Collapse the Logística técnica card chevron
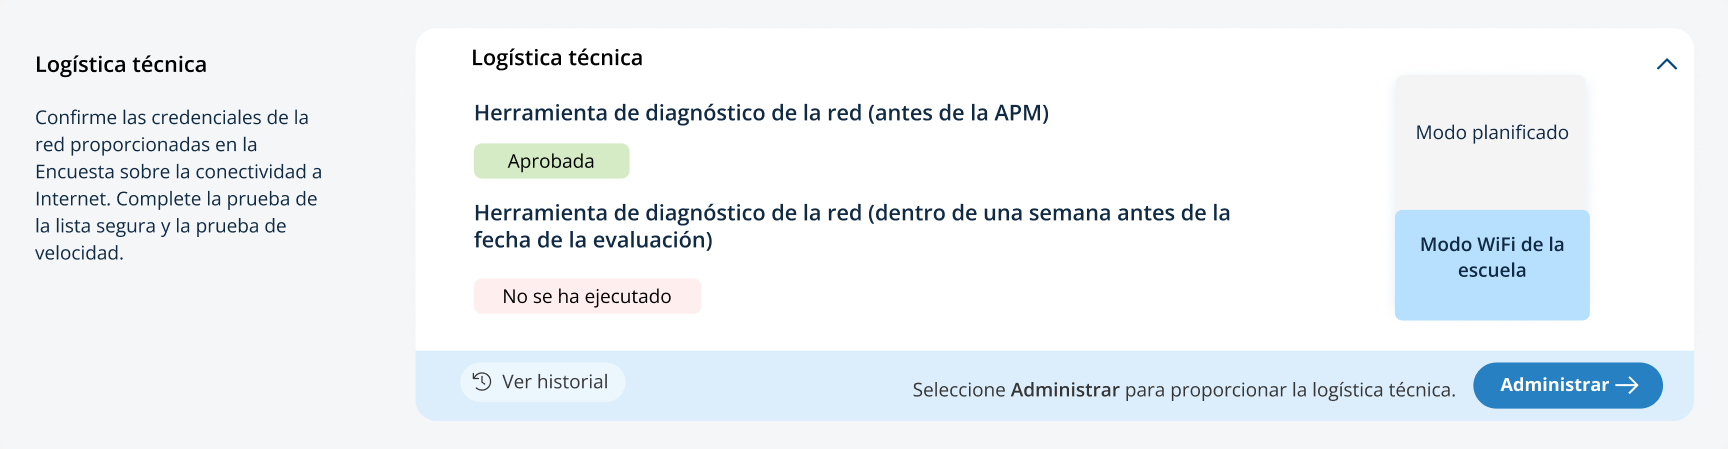Image resolution: width=1728 pixels, height=449 pixels. 1666,64
